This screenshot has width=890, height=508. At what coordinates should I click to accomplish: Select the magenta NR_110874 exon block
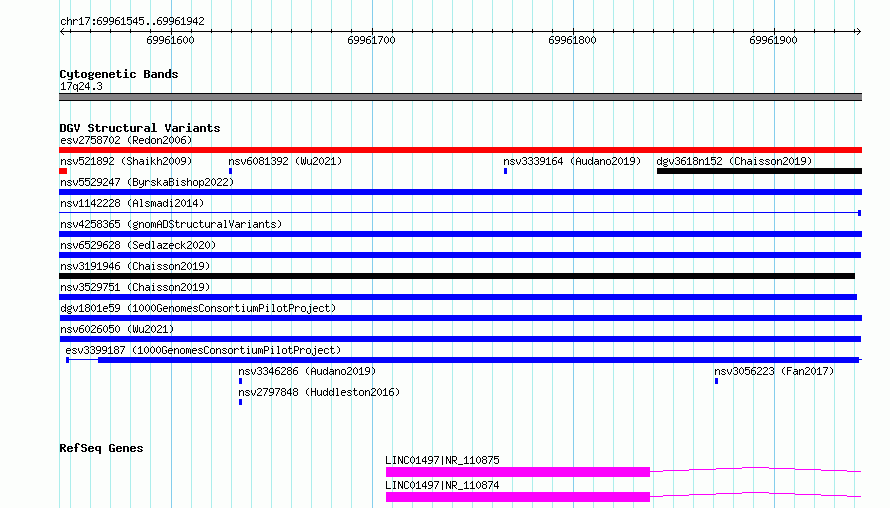518,497
